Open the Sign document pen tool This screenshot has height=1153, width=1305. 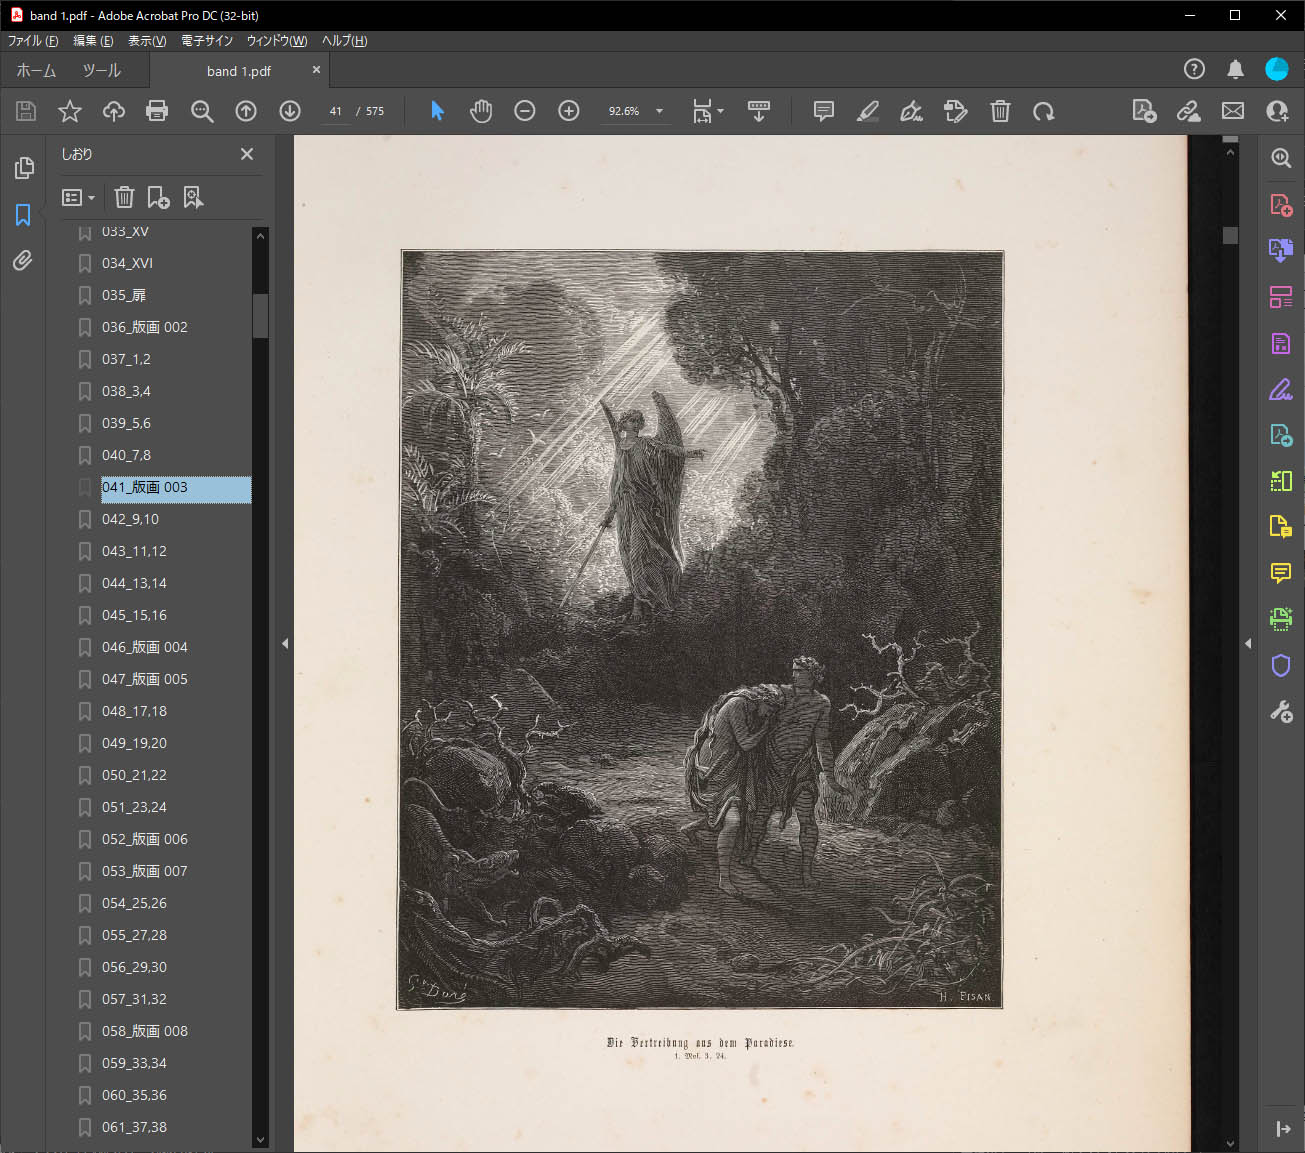click(912, 111)
